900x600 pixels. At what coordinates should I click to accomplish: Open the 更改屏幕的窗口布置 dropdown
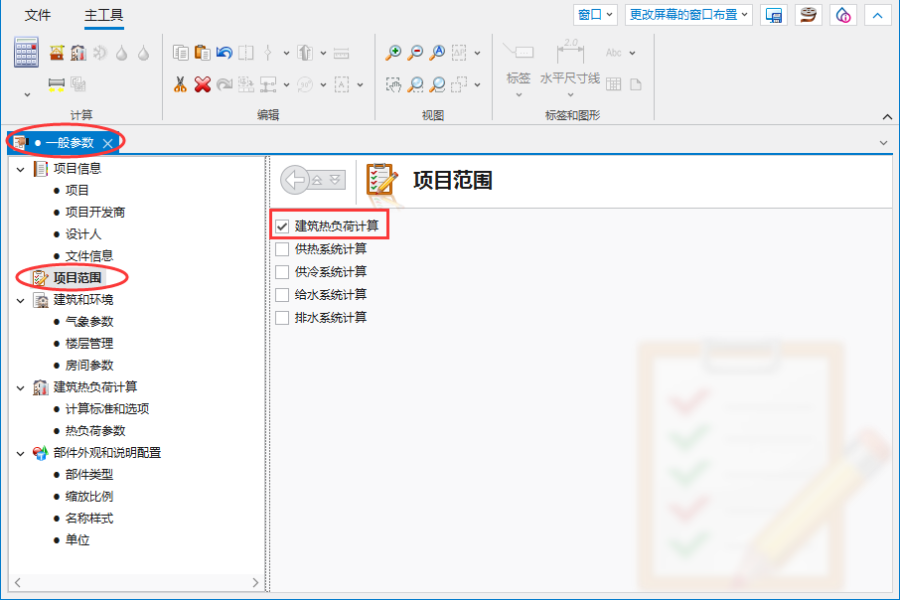pos(689,15)
